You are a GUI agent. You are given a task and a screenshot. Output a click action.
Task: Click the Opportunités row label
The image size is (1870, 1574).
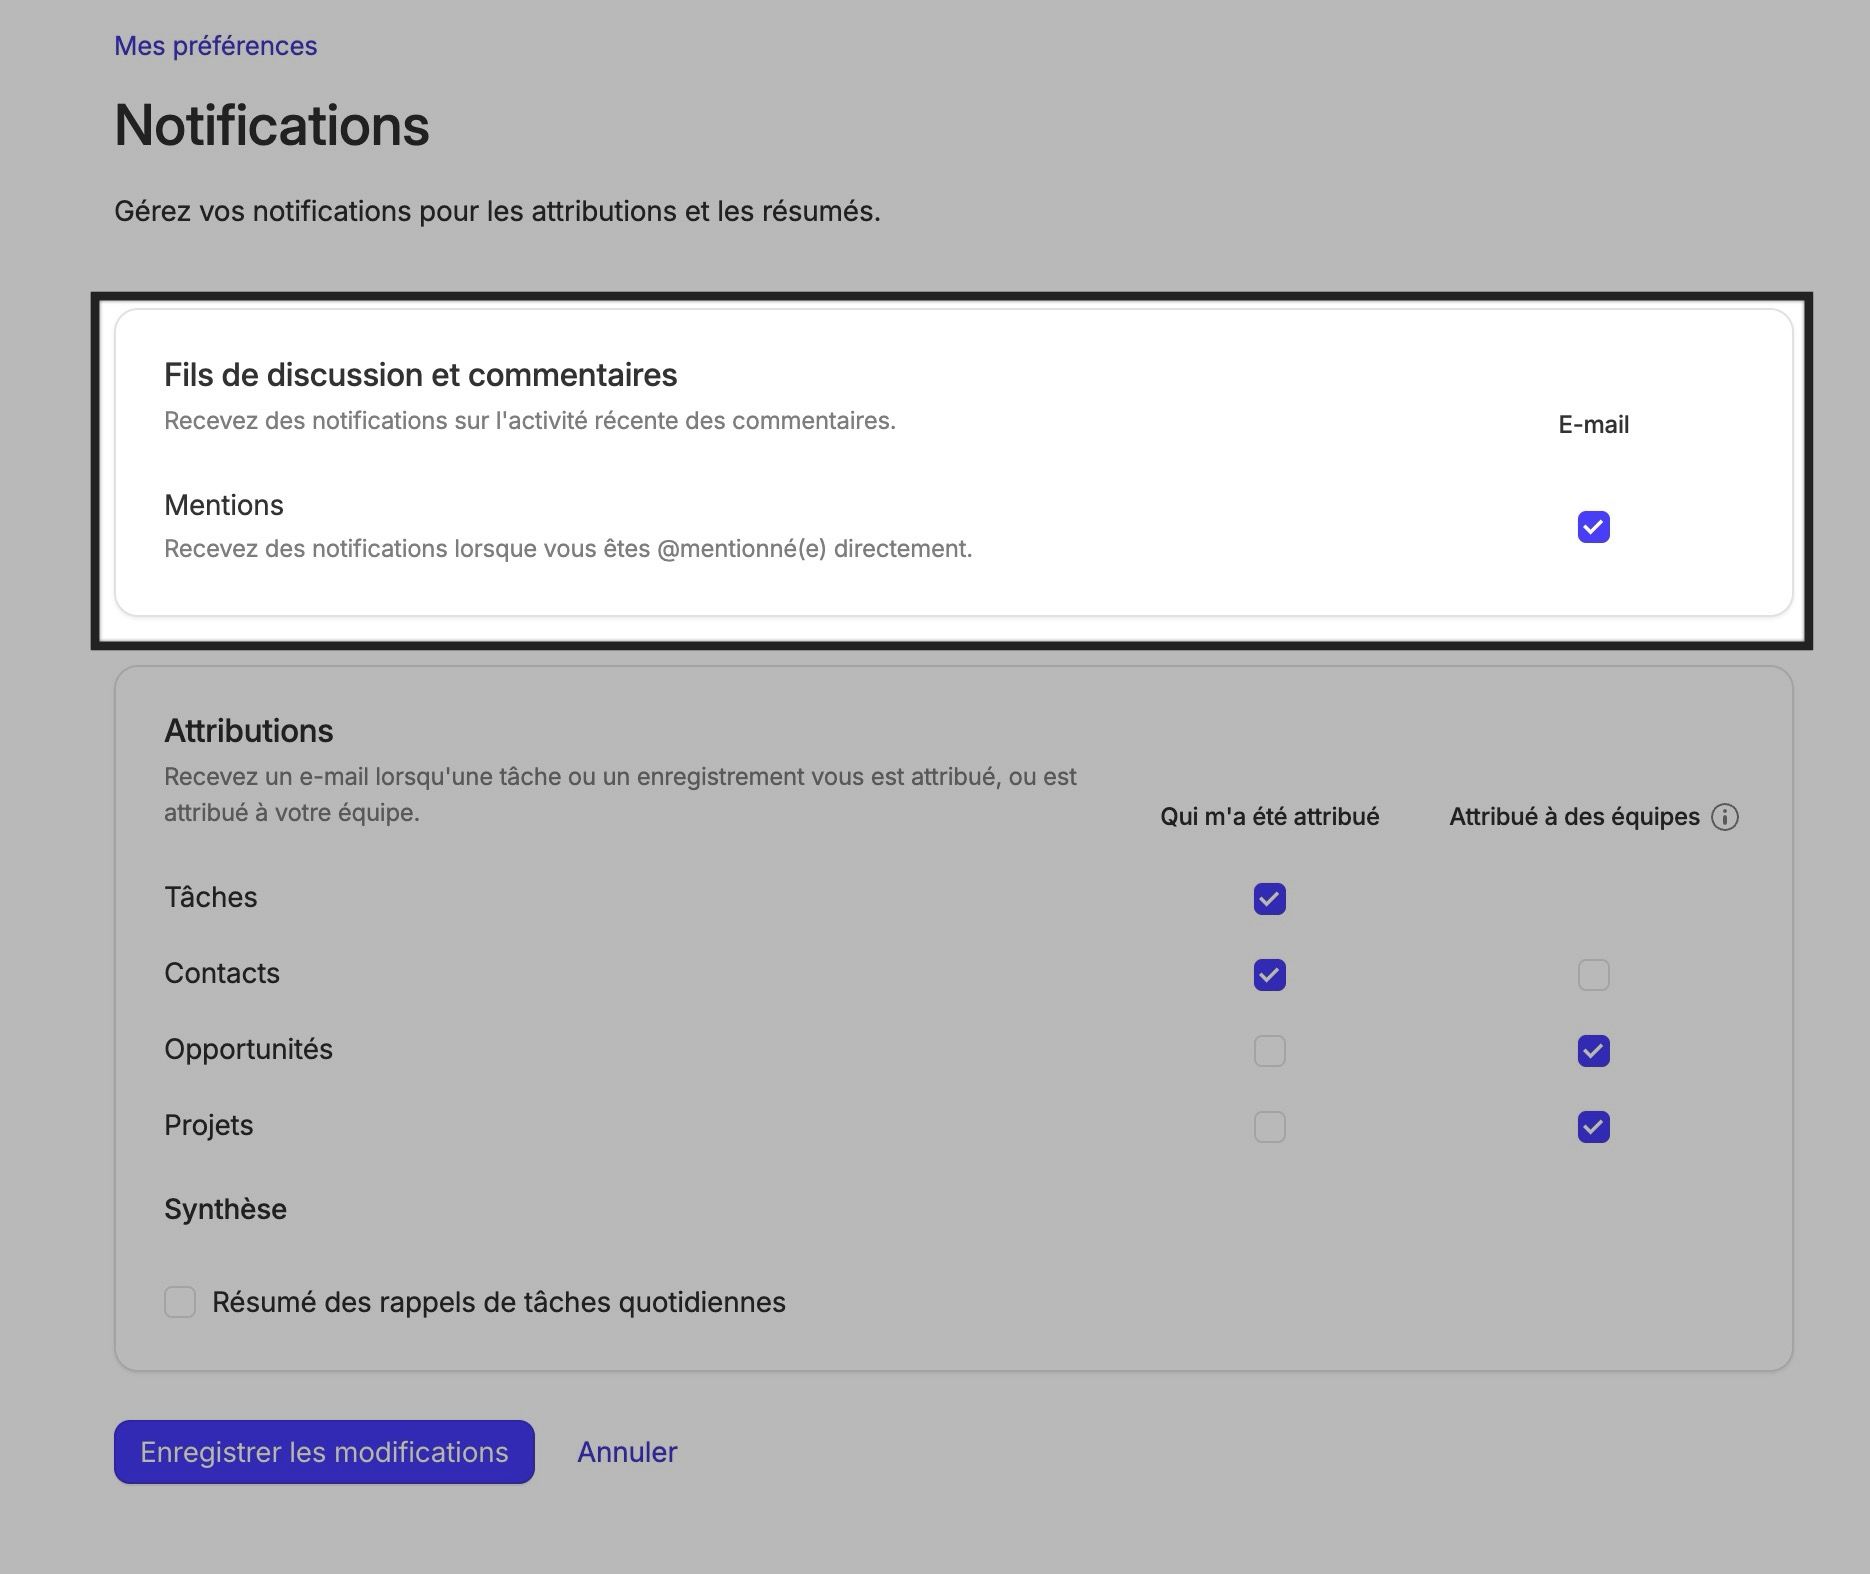pos(248,1049)
